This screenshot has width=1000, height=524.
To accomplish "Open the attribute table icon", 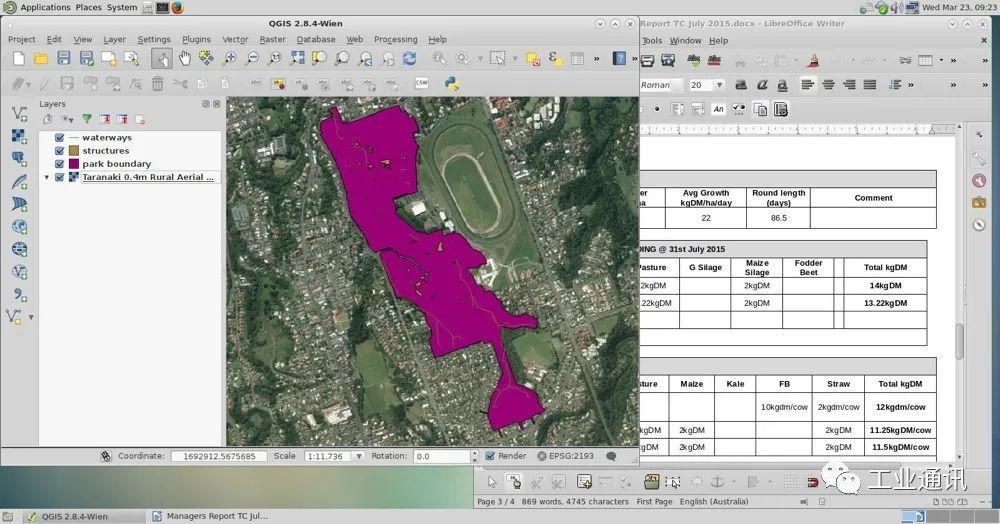I will 577,59.
